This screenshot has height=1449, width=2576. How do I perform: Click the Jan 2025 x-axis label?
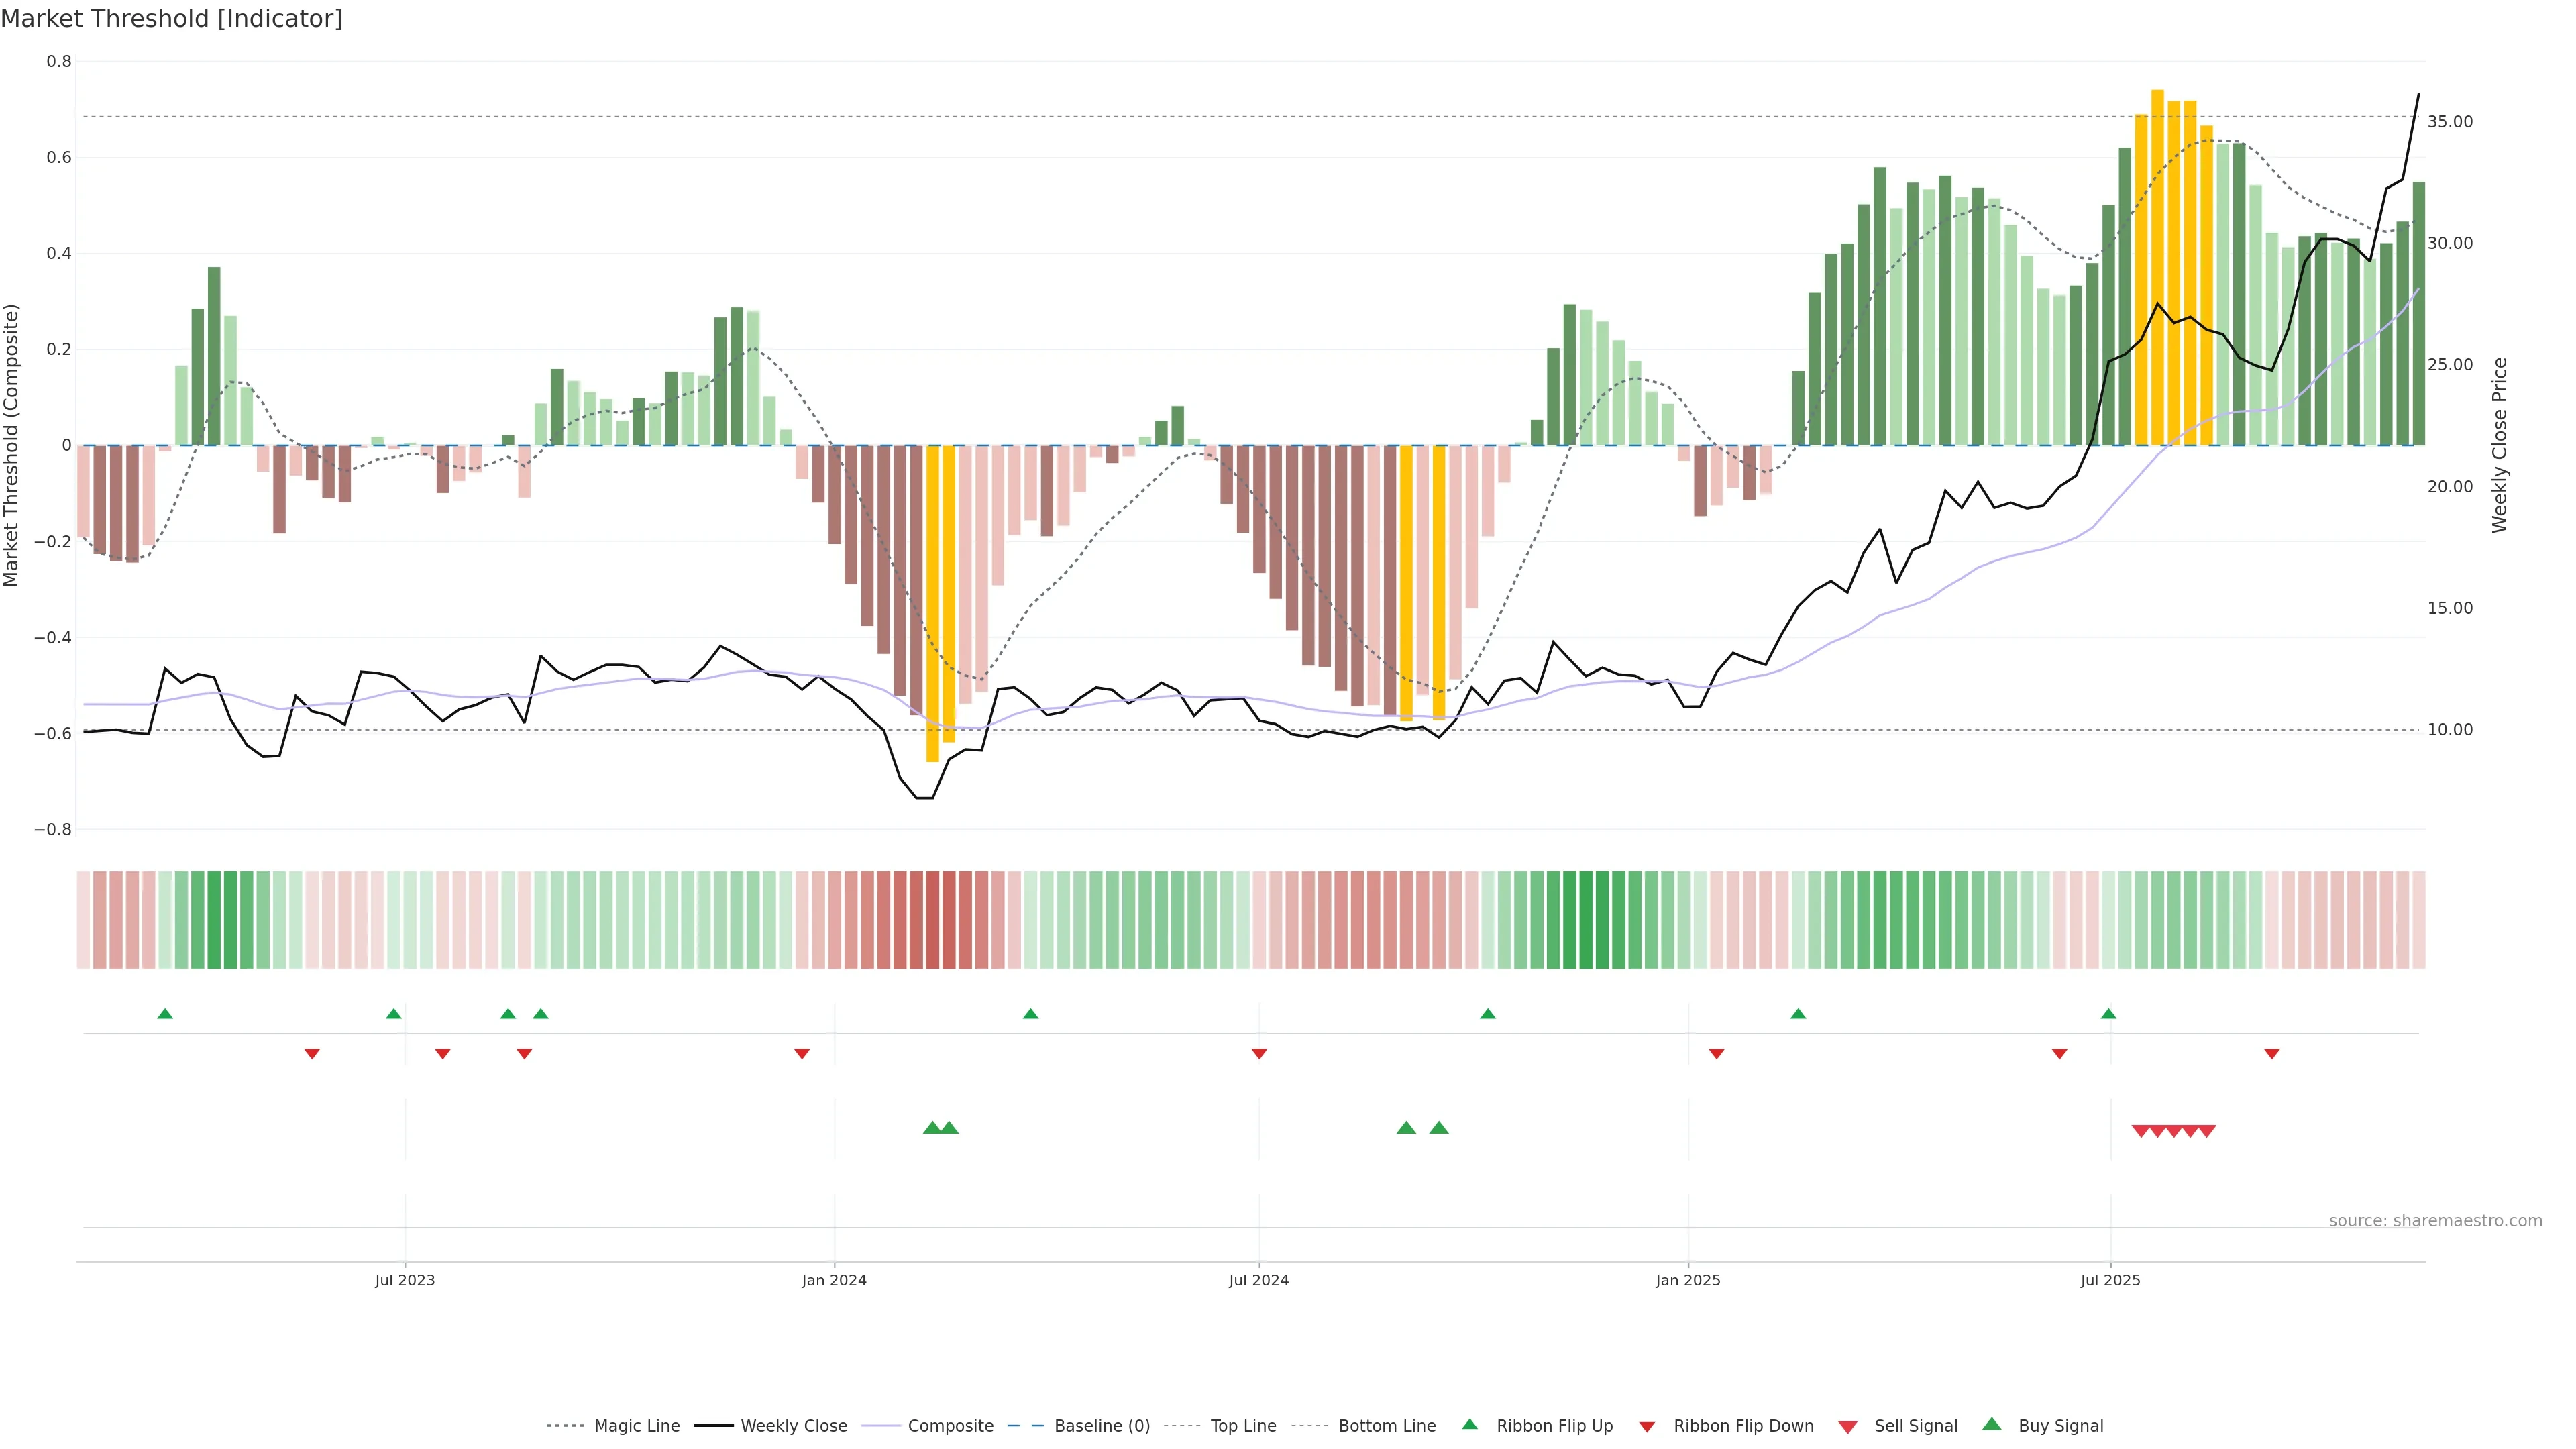tap(1688, 1280)
